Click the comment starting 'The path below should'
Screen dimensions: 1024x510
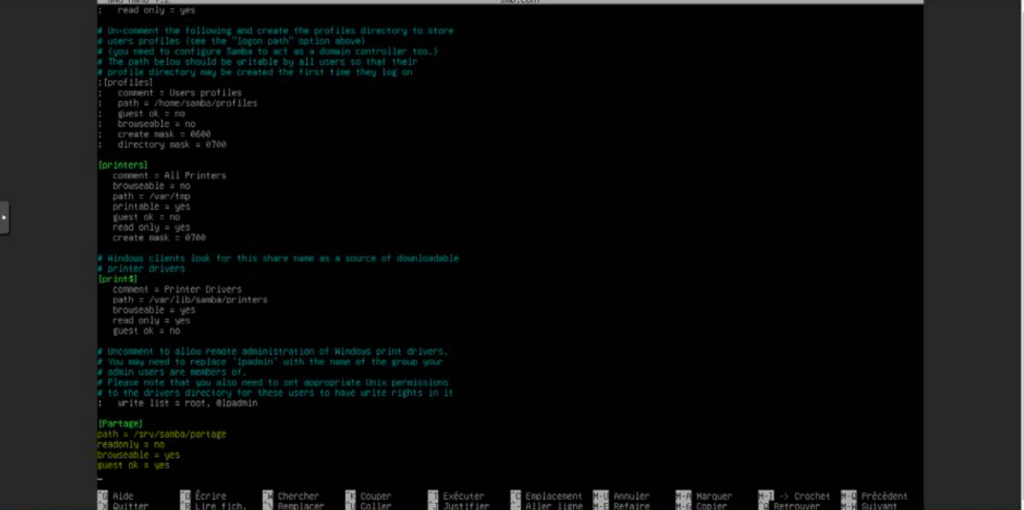257,62
